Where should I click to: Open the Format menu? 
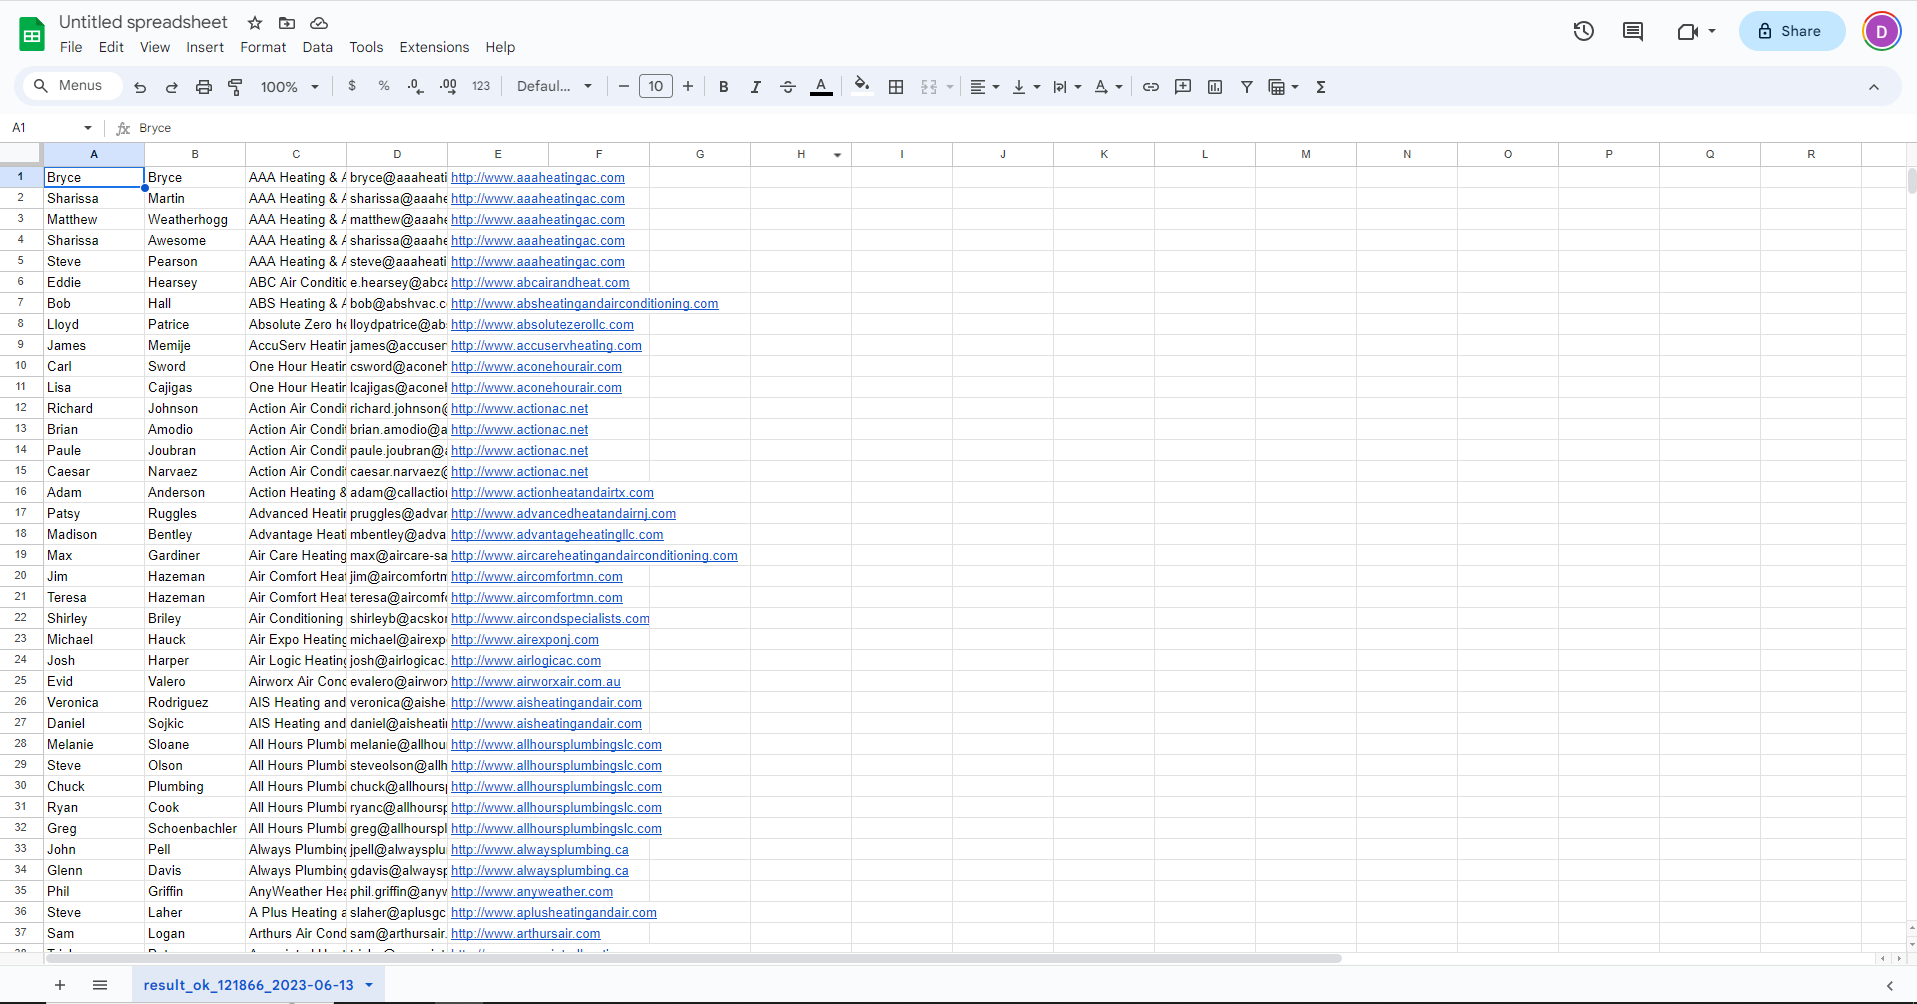pyautogui.click(x=263, y=47)
